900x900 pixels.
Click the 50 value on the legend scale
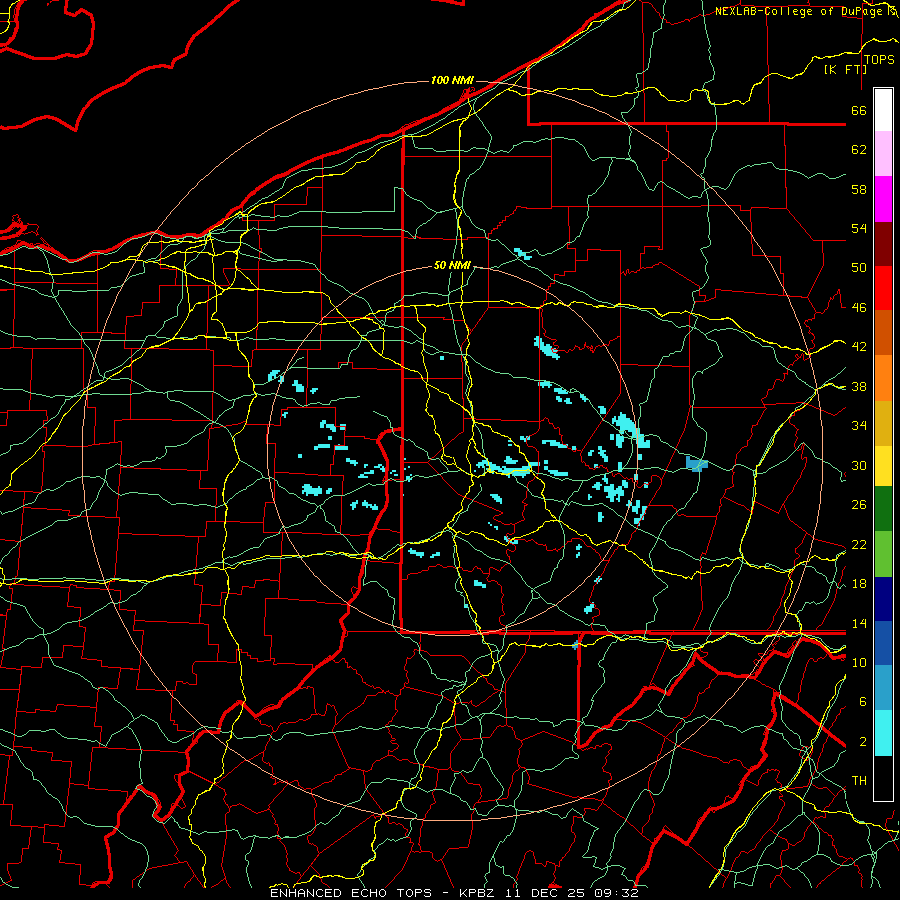click(859, 268)
